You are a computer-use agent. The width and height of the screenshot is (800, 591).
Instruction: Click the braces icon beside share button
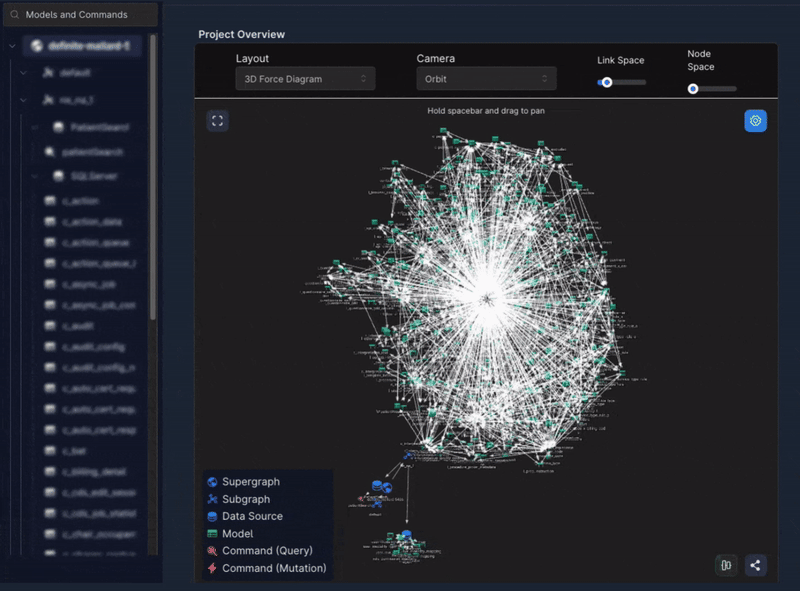[x=726, y=565]
